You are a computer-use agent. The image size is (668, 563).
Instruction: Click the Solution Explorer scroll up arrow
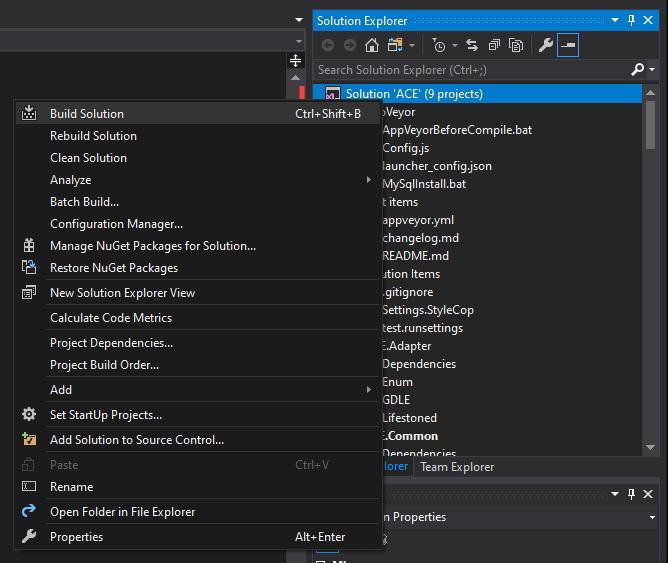pos(650,92)
